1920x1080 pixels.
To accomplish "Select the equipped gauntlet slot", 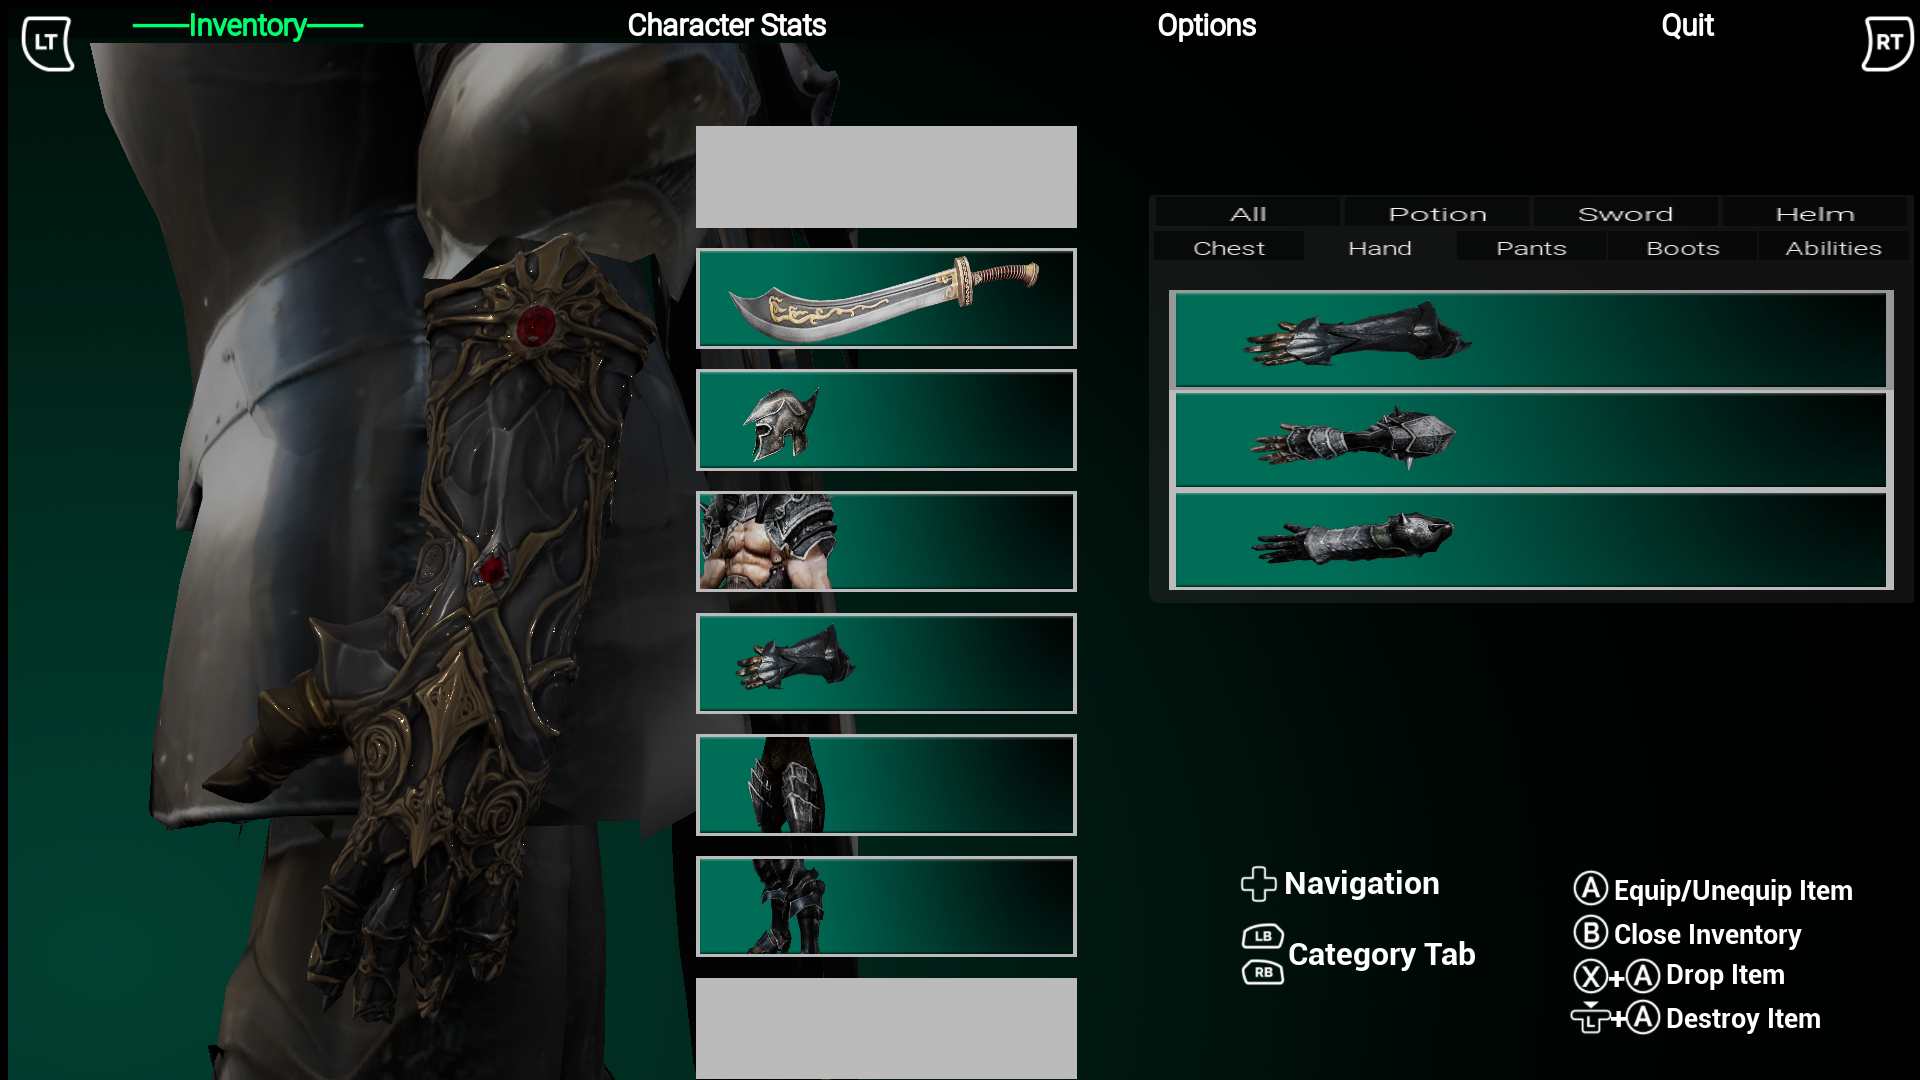I will point(886,663).
